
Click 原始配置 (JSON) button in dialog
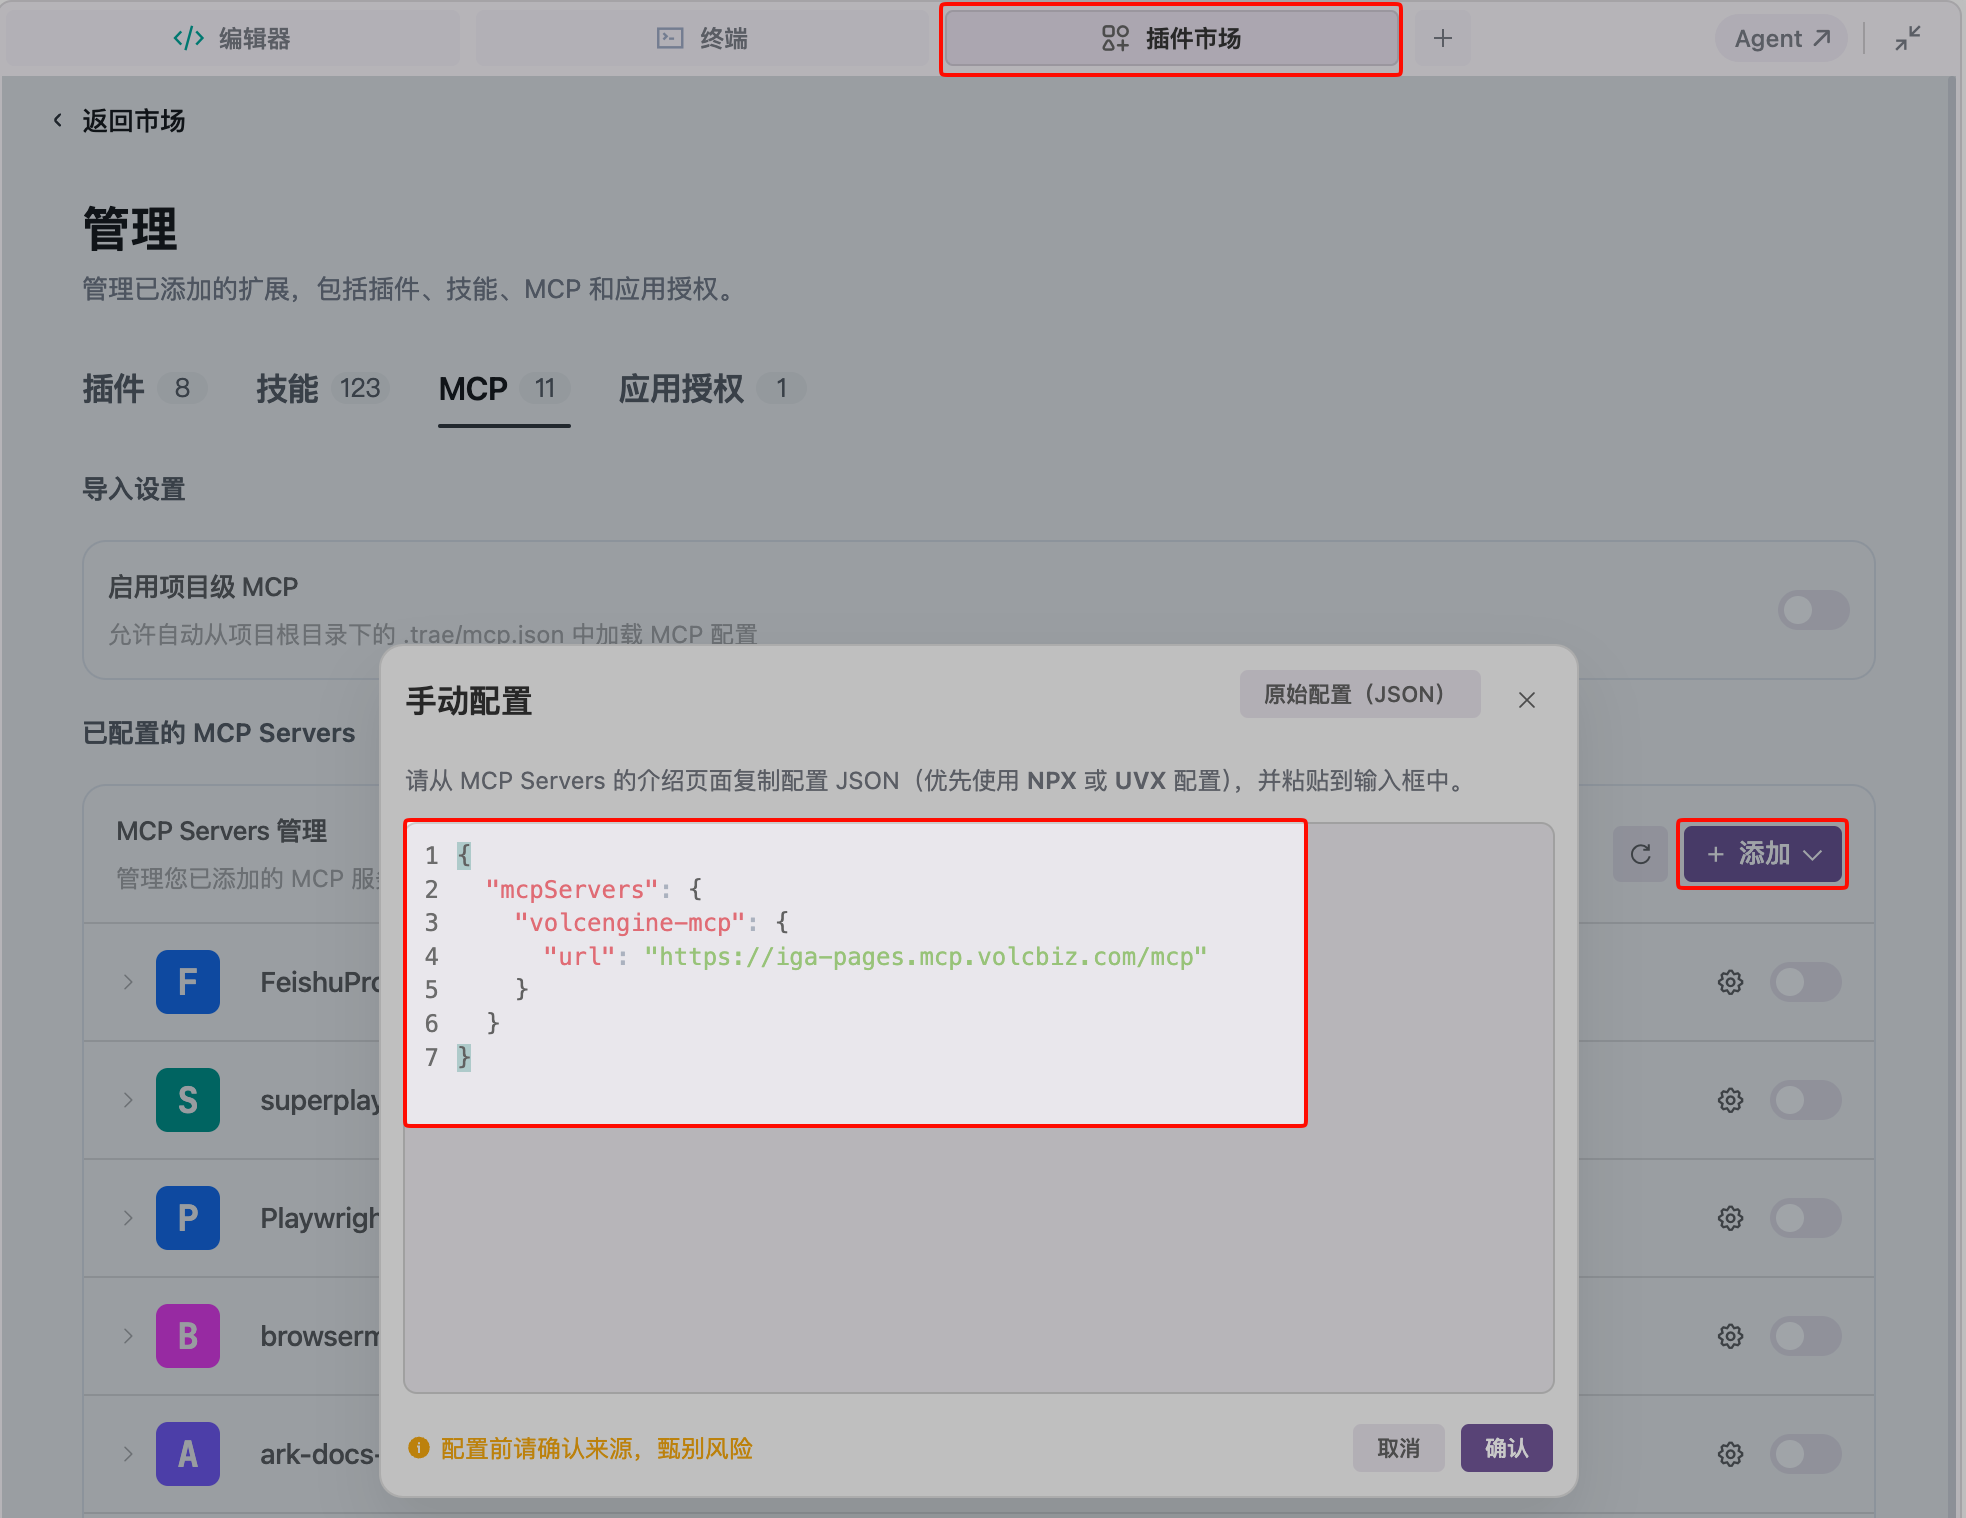(x=1359, y=694)
